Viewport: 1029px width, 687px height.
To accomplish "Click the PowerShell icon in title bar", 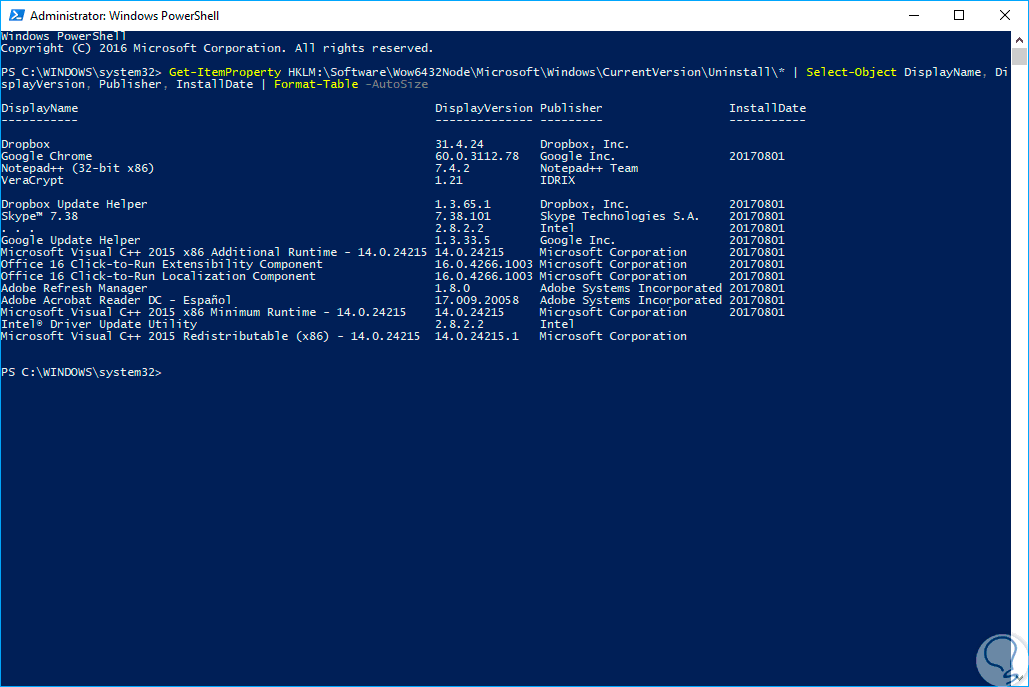I will (x=15, y=16).
